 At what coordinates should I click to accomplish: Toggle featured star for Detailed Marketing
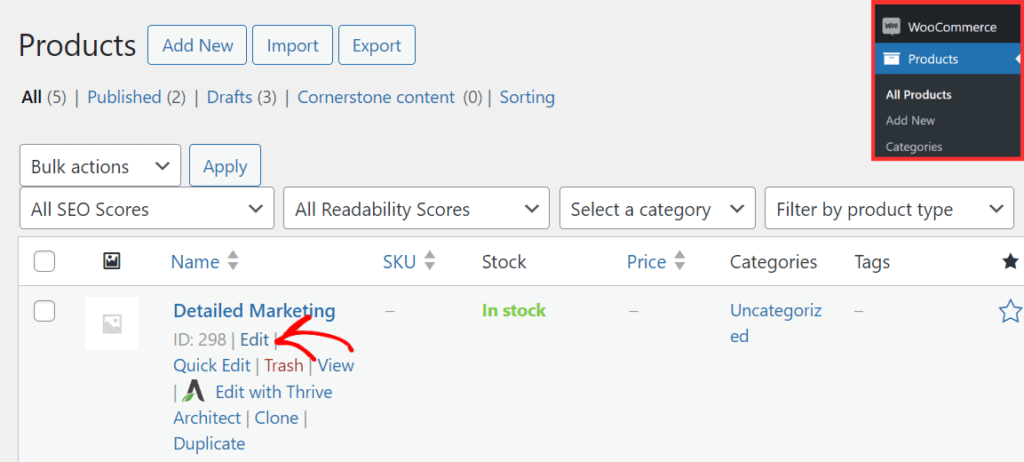(x=1010, y=311)
